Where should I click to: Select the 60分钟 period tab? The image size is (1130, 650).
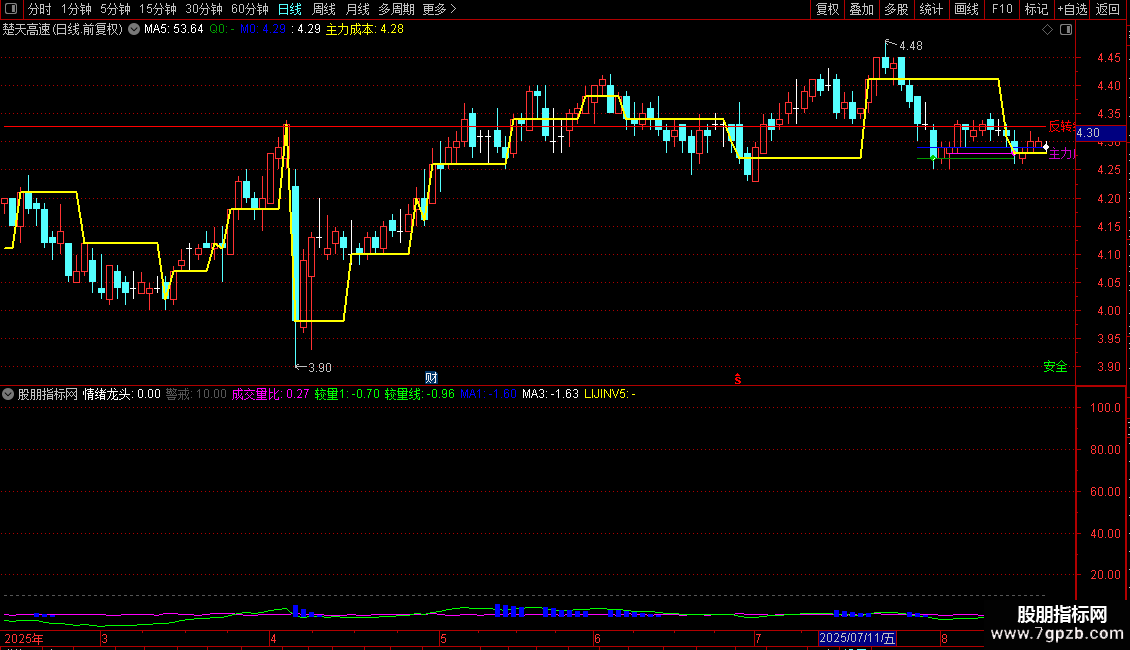(x=250, y=9)
